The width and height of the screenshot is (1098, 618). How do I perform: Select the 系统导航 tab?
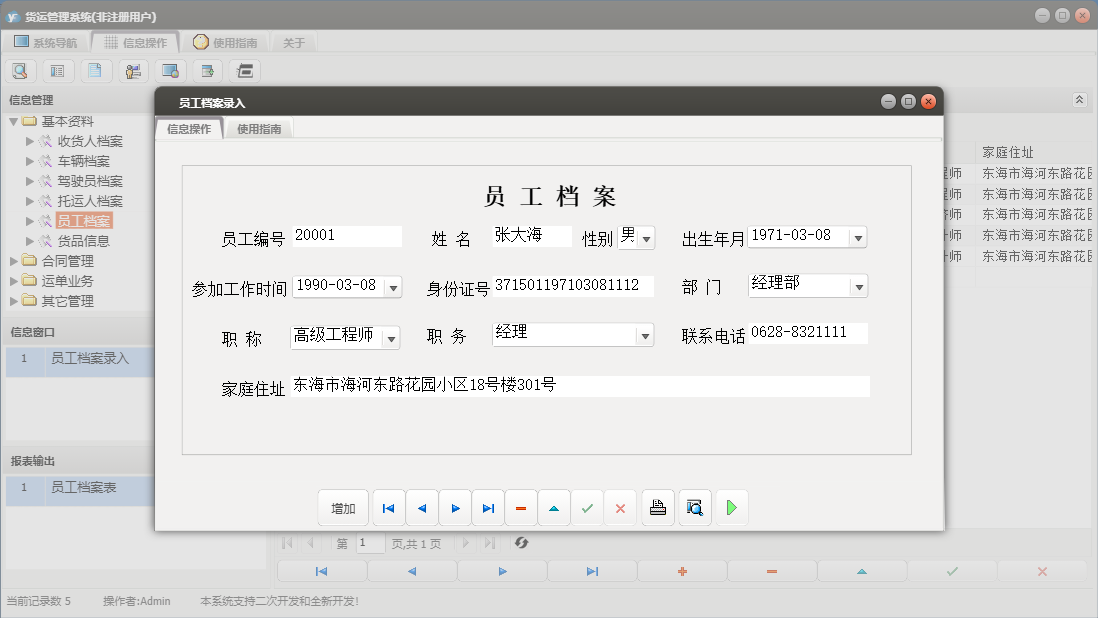pos(51,41)
